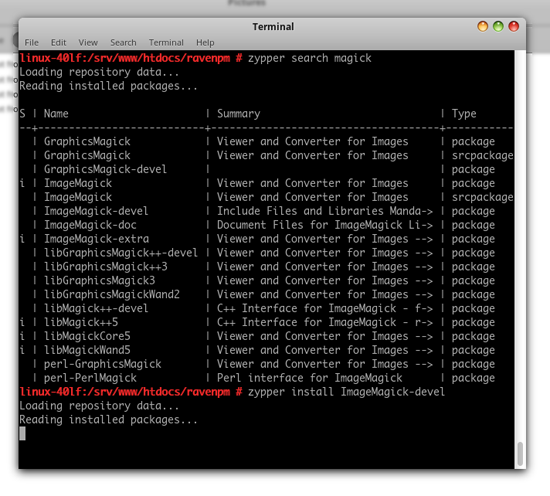Click the 'package' type of perl-PerlMagick row
This screenshot has width=550, height=496.
(x=473, y=378)
